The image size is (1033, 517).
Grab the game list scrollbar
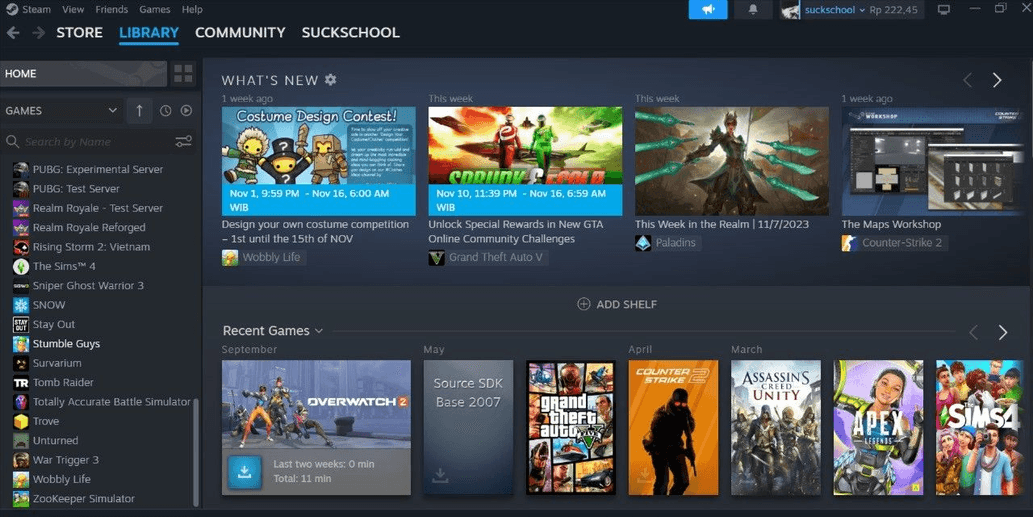click(x=196, y=452)
